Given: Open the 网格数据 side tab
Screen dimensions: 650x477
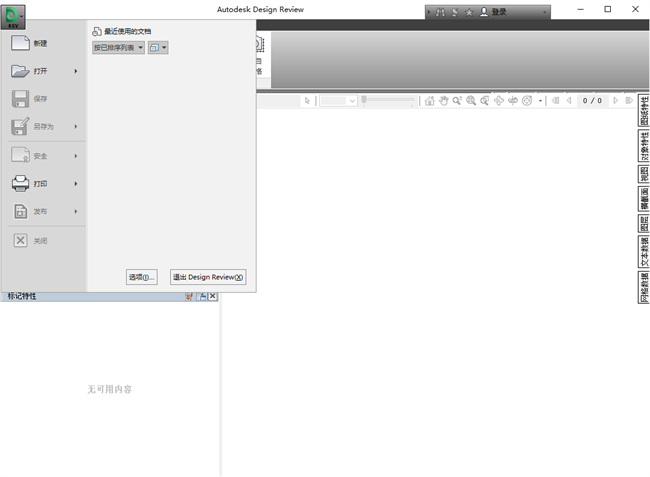Looking at the screenshot, I should [x=644, y=288].
